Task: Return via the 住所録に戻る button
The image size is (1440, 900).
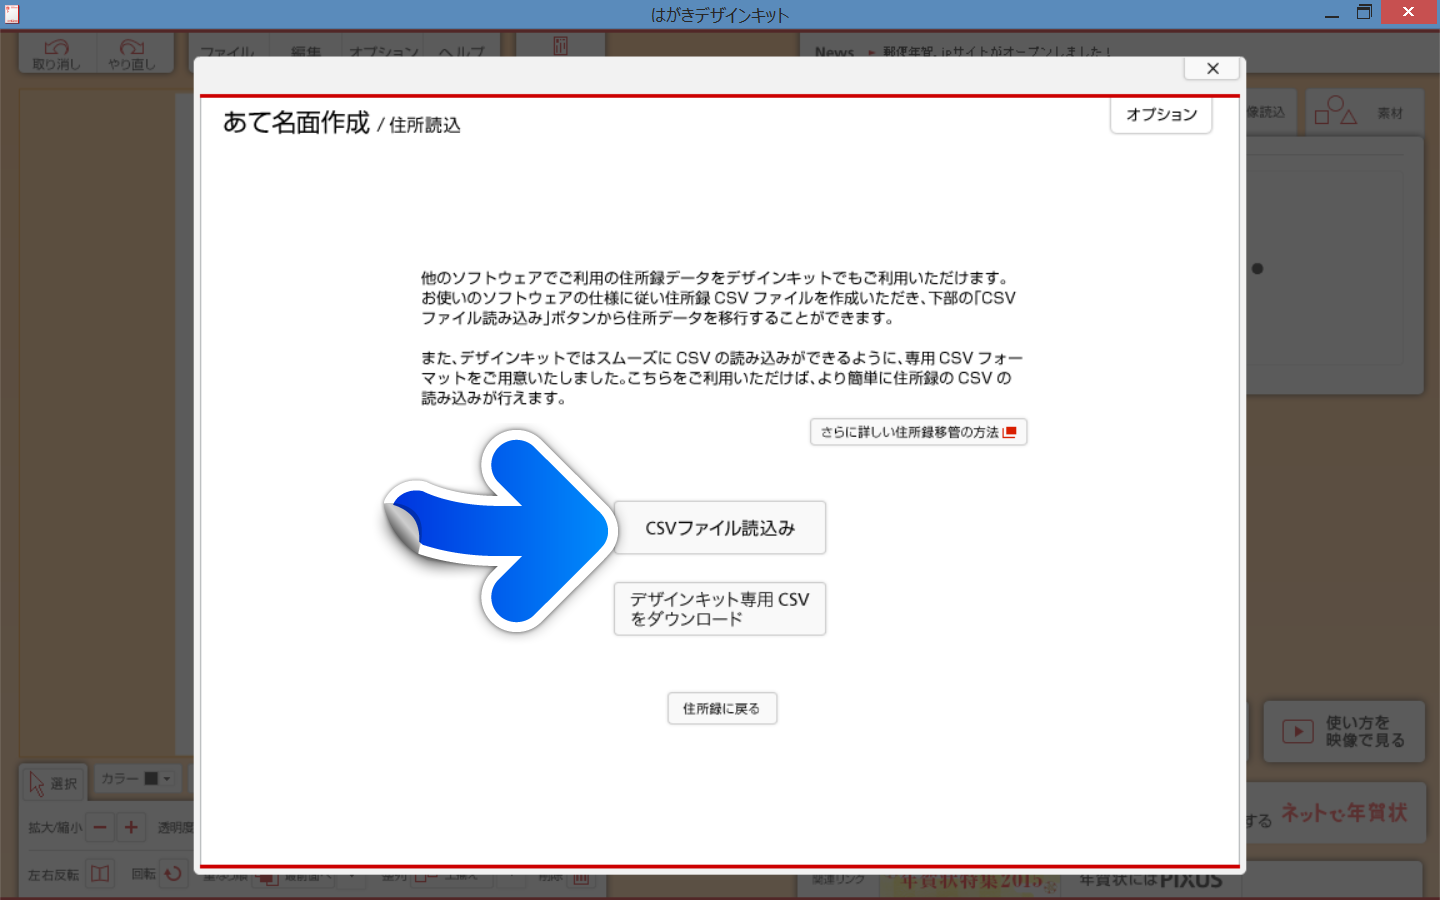Action: (x=721, y=709)
